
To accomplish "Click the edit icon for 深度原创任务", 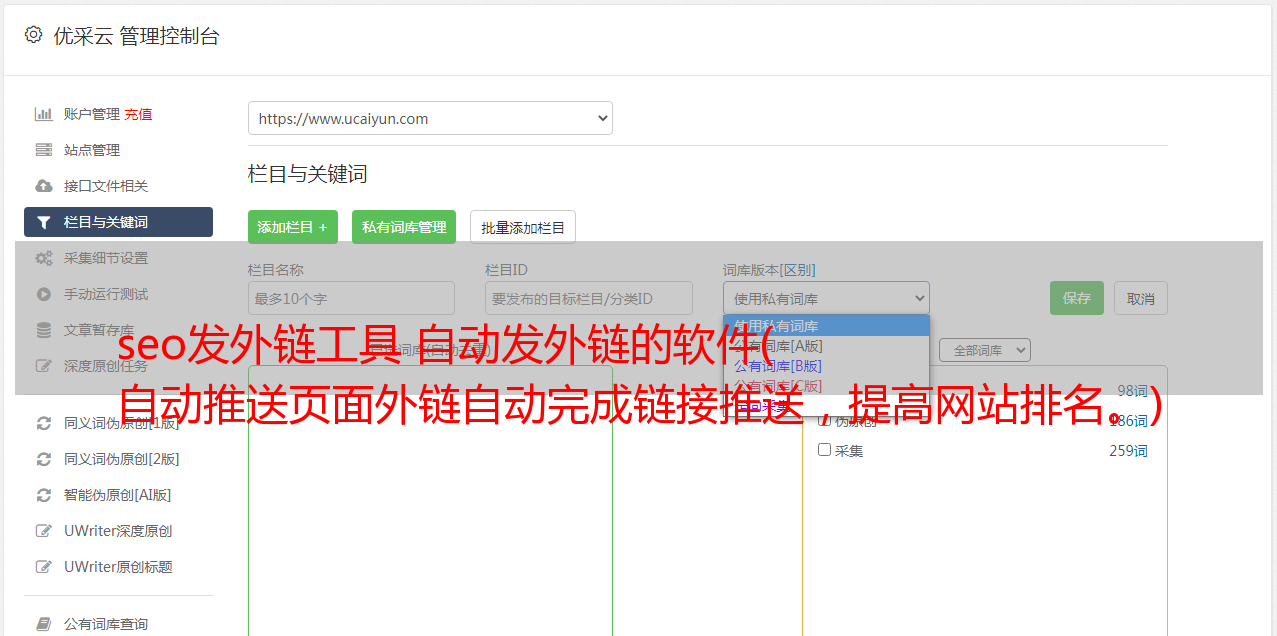I will pyautogui.click(x=43, y=366).
